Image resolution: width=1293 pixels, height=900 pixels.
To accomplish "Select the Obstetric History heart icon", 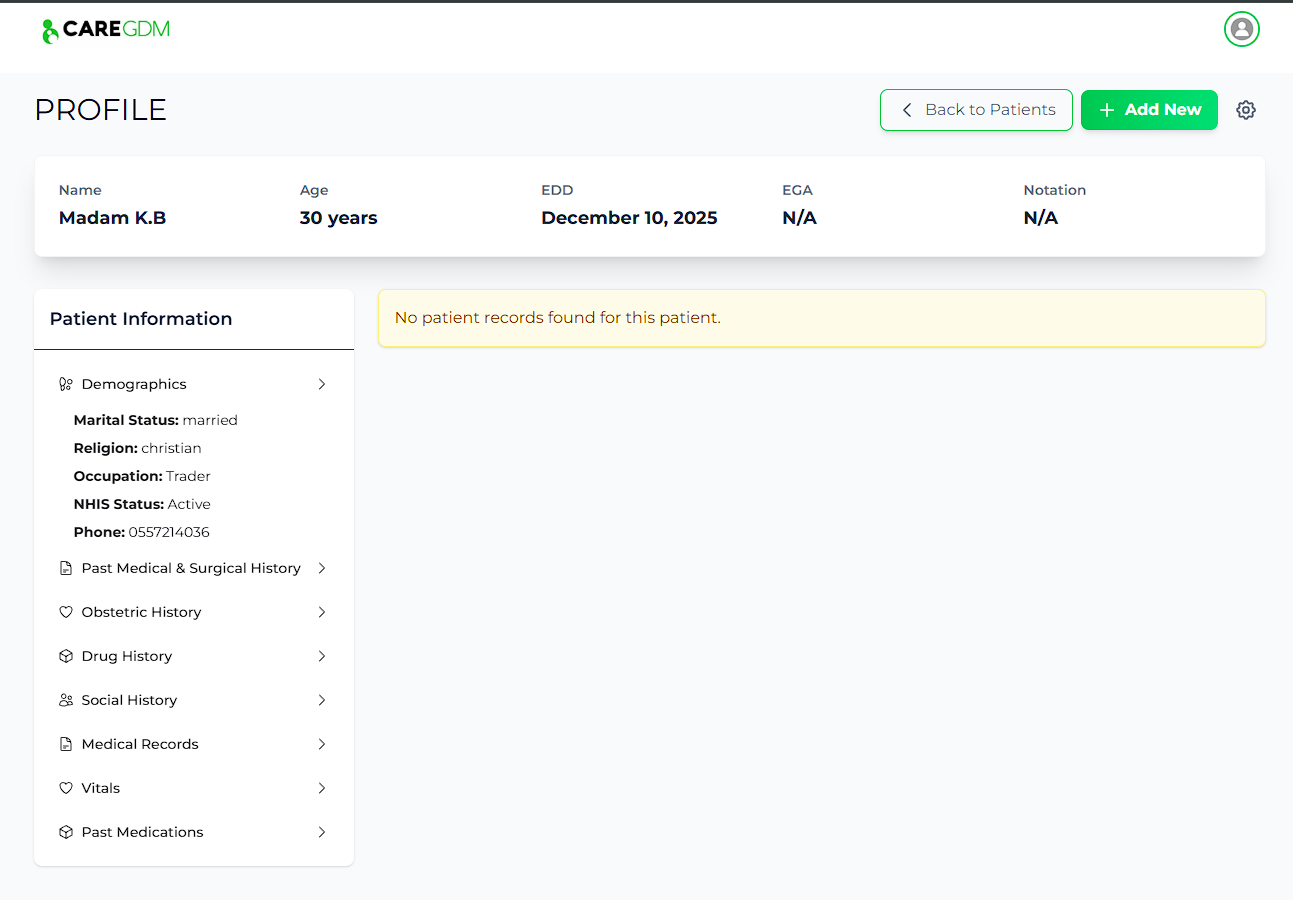I will pos(65,612).
